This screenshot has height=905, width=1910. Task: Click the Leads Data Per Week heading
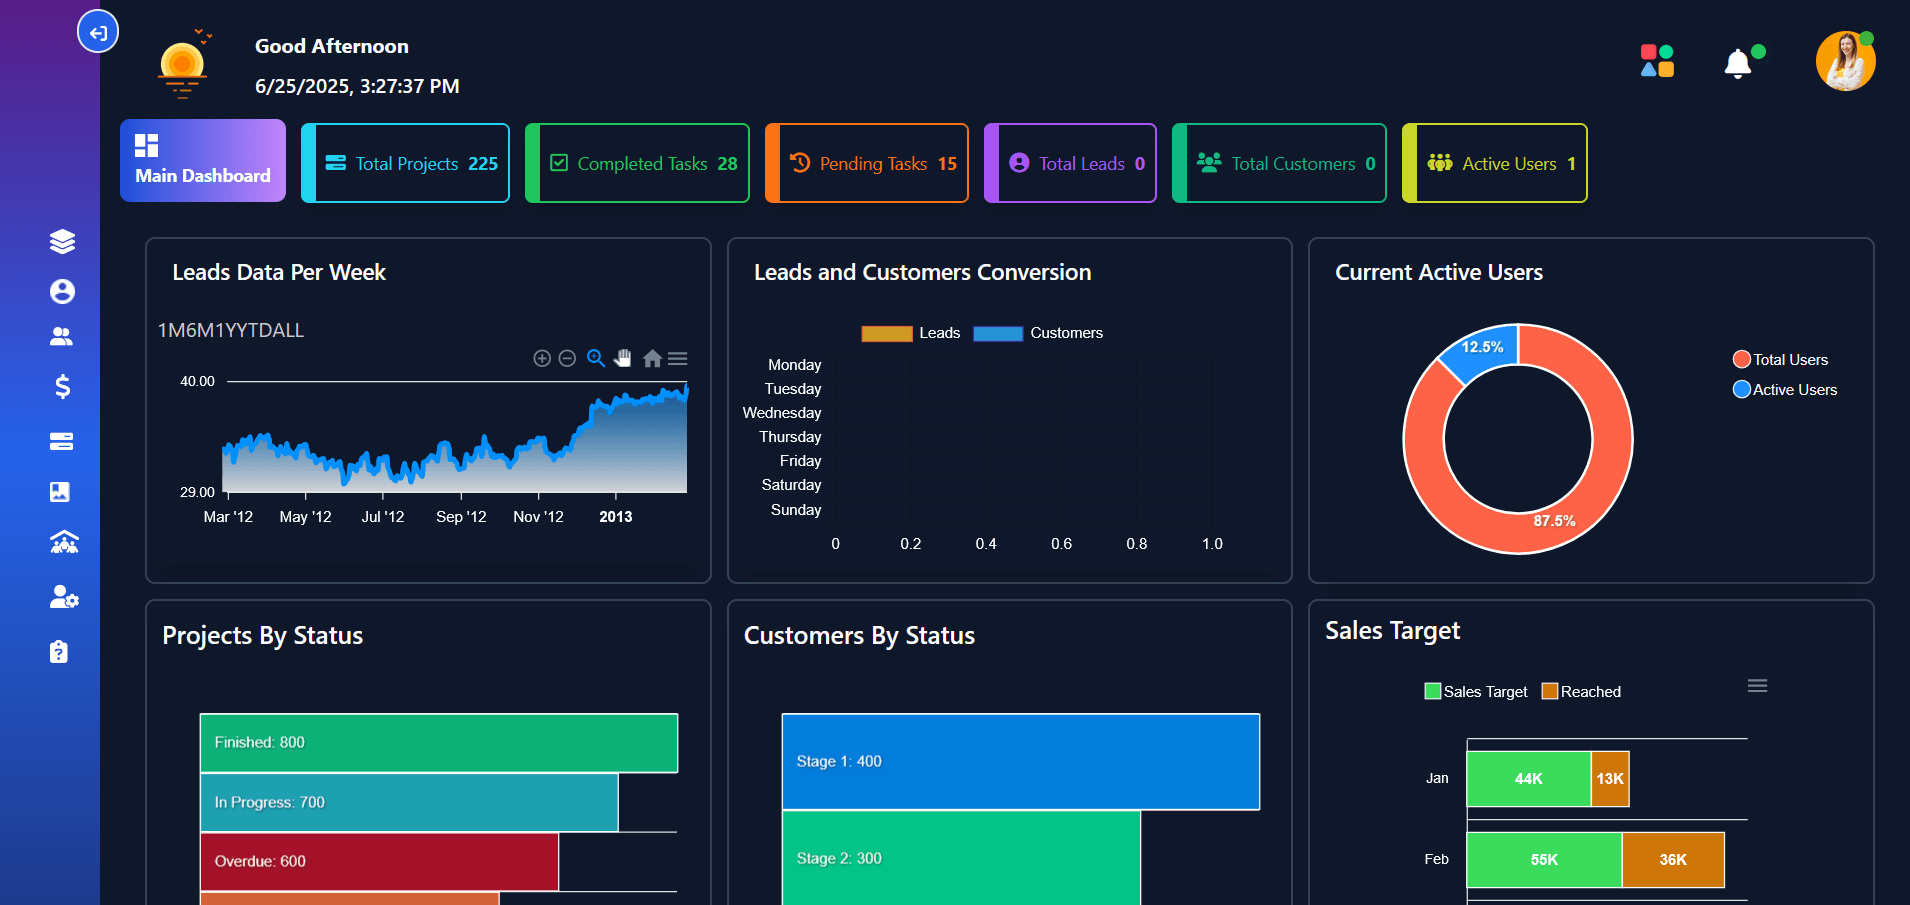pos(279,272)
